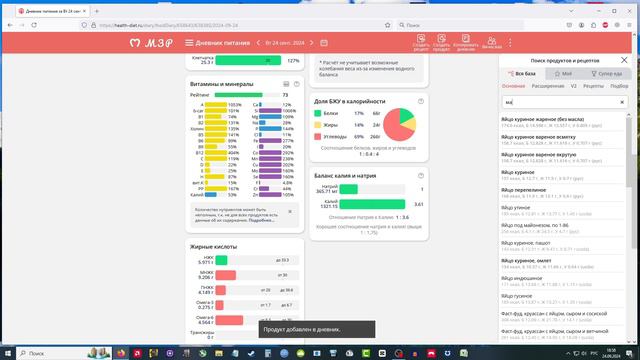Choose Яйцо куриное, омлет result
640x360 pixels.
[x=562, y=263]
